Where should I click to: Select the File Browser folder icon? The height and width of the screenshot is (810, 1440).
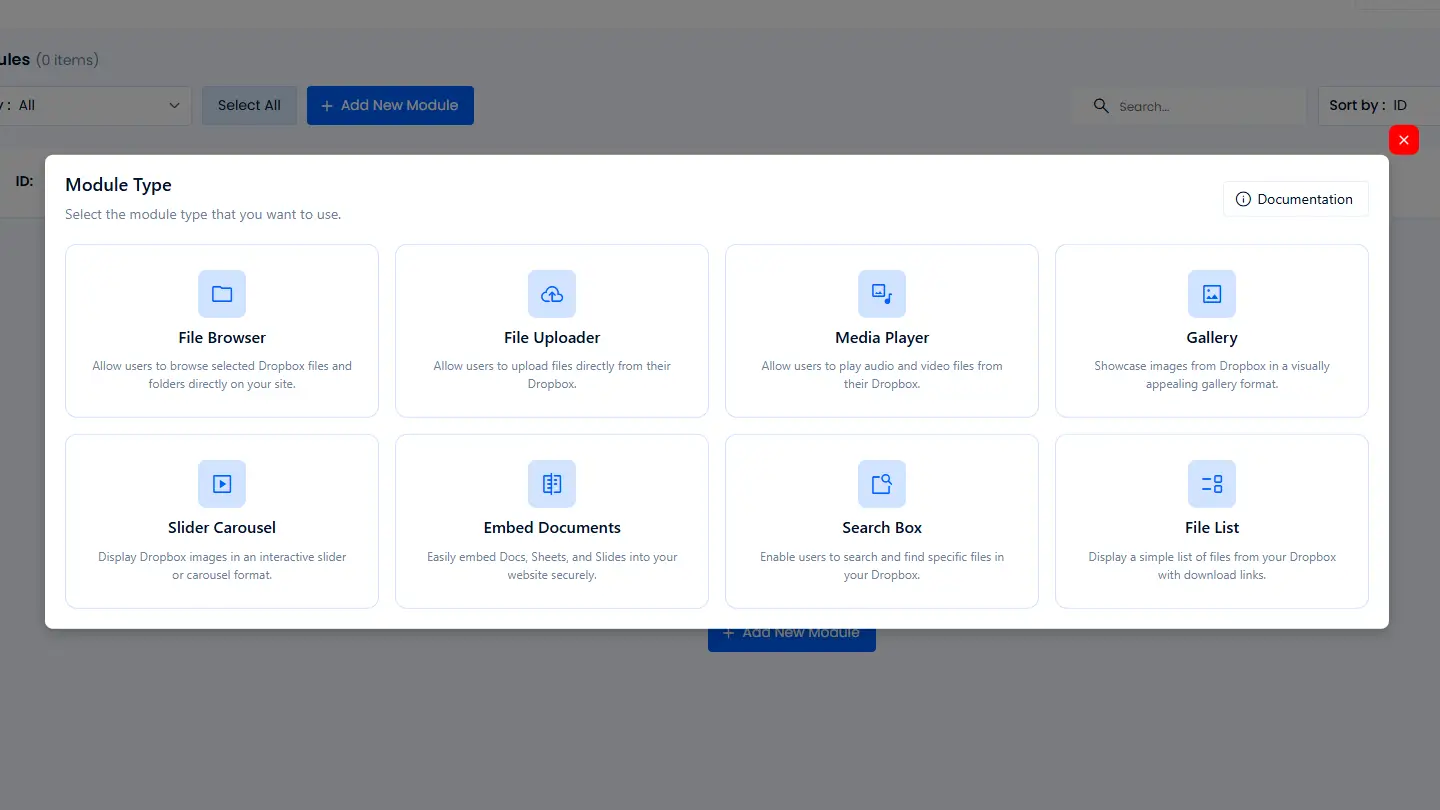click(221, 293)
